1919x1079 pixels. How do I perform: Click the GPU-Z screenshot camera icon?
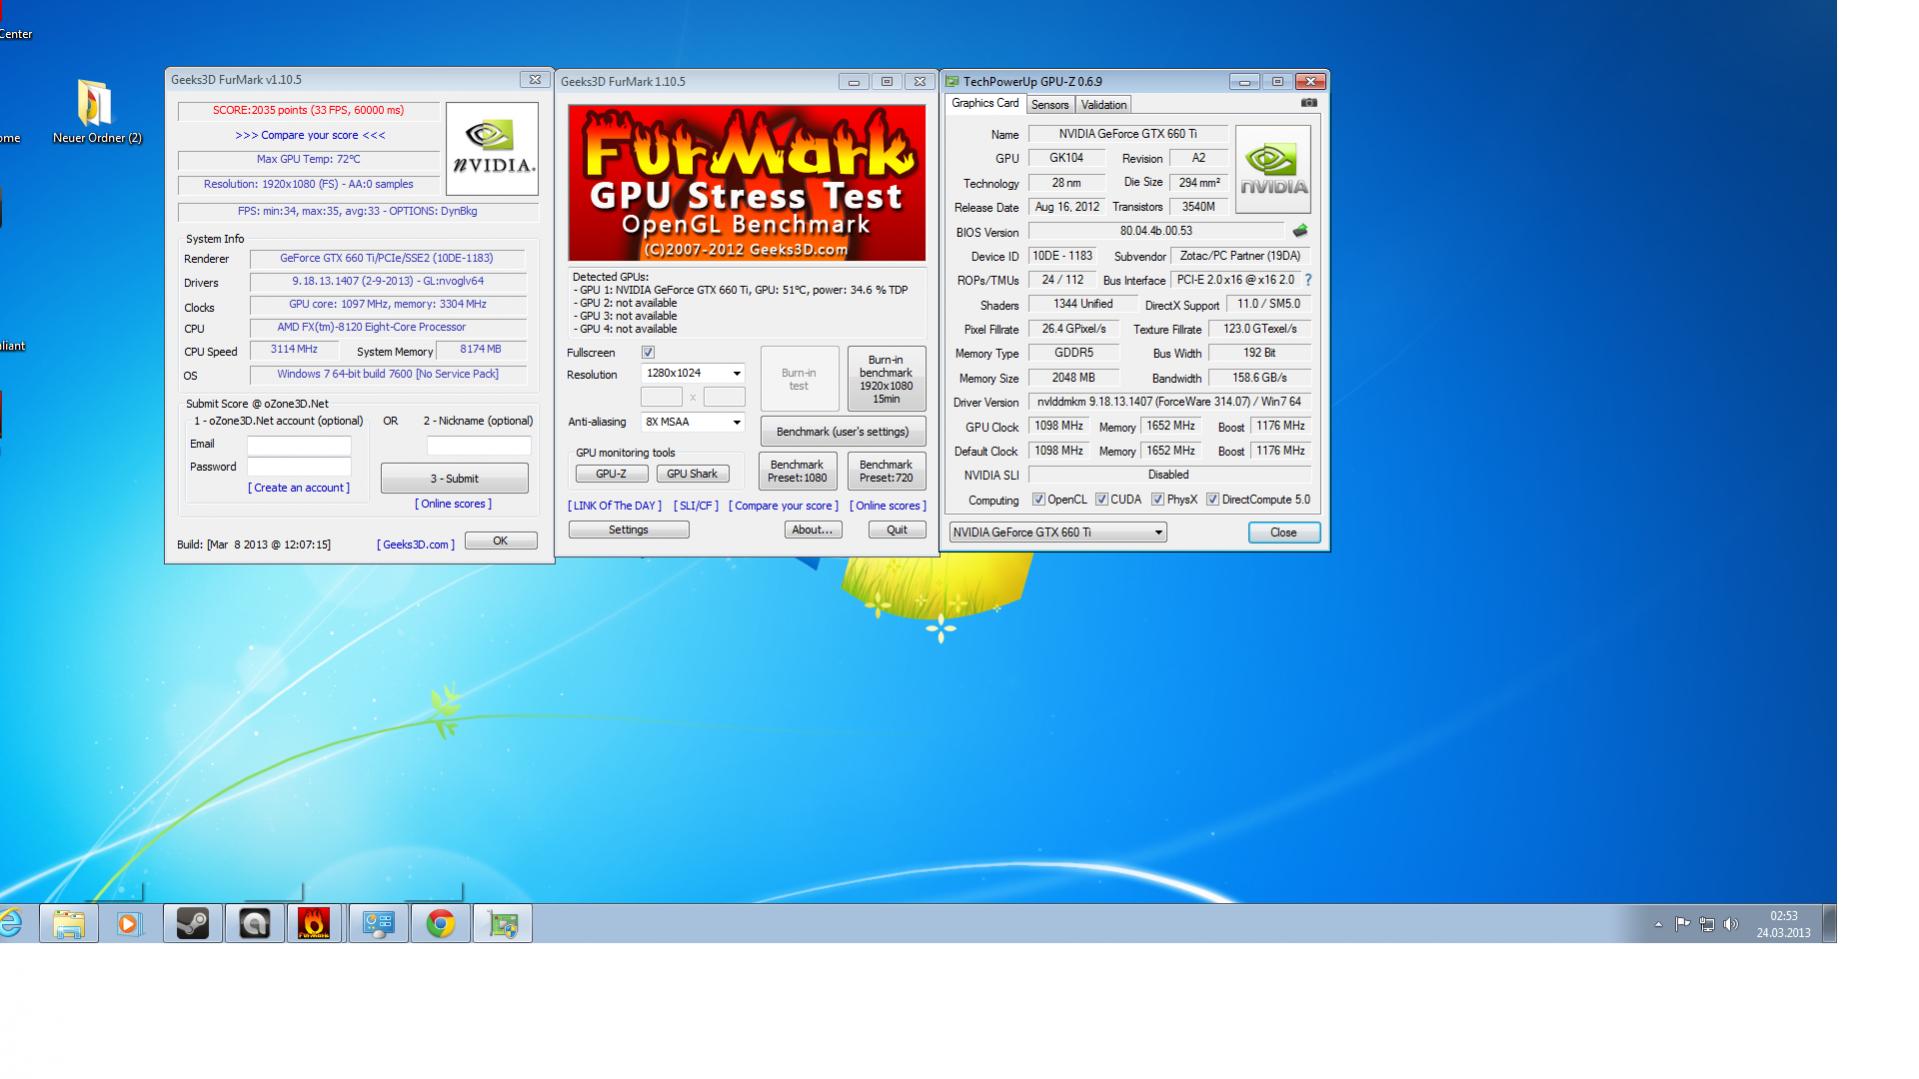(x=1309, y=103)
